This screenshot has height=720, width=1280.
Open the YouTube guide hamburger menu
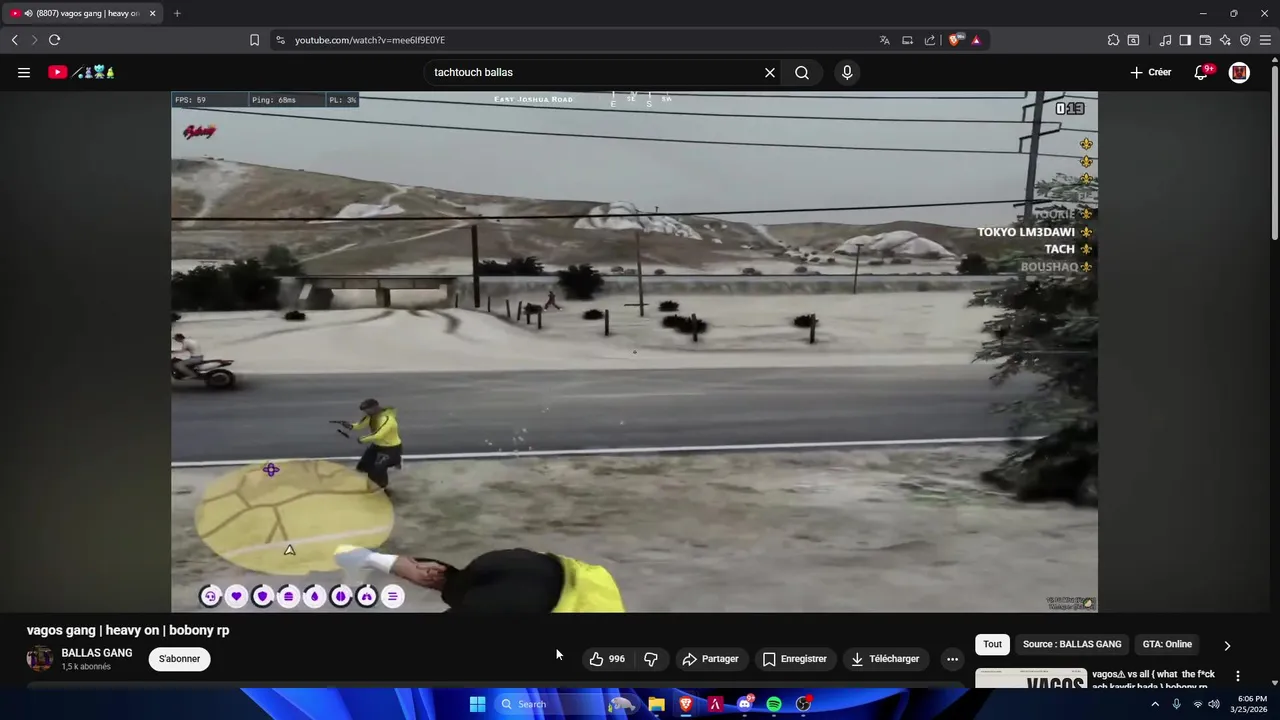click(x=24, y=72)
